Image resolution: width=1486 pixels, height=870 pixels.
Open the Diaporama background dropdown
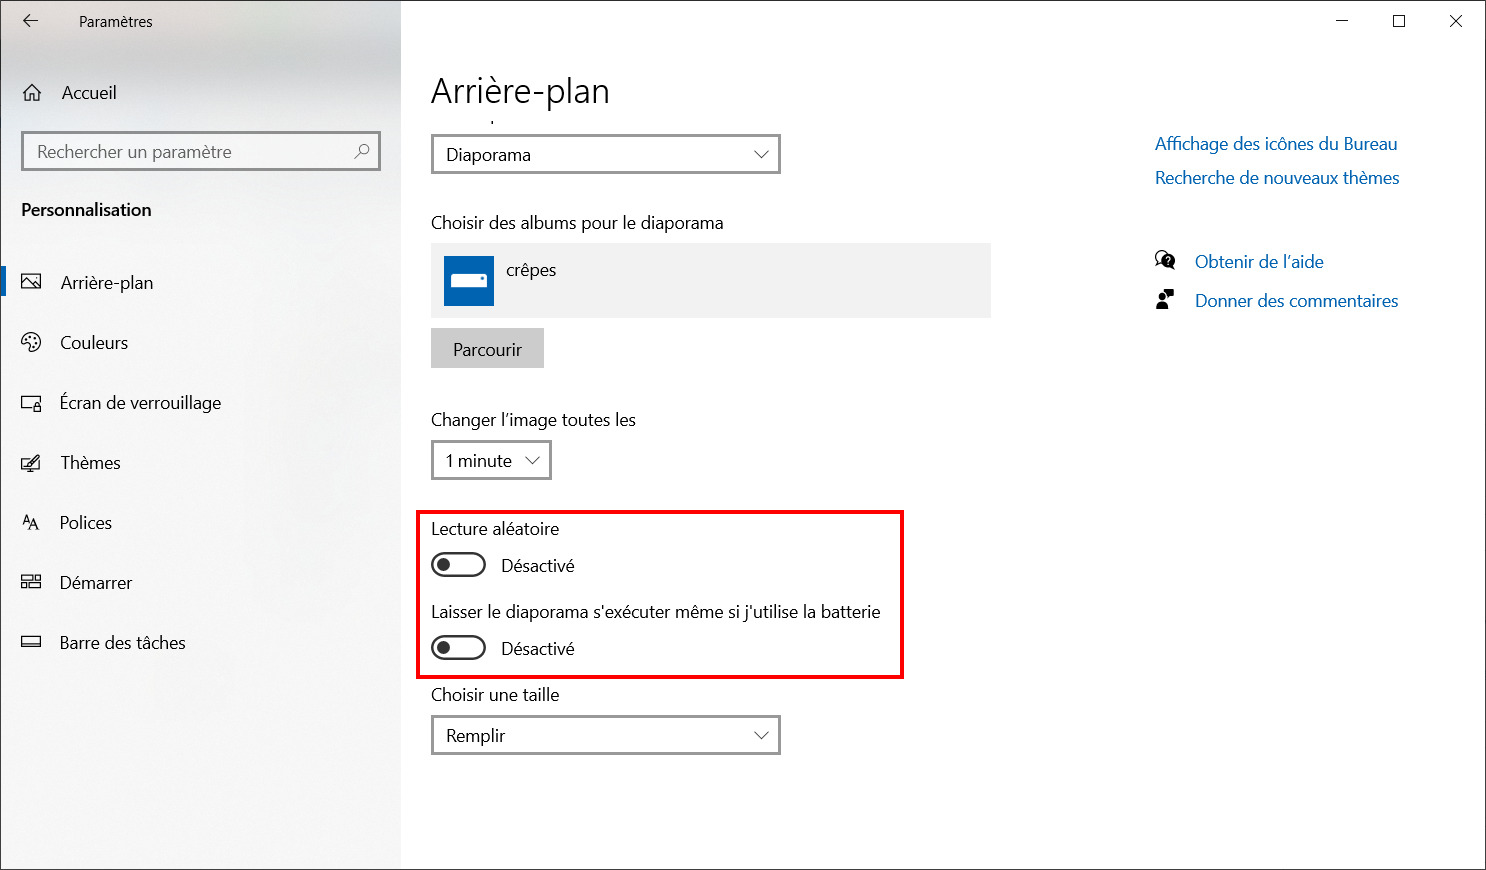click(x=606, y=155)
